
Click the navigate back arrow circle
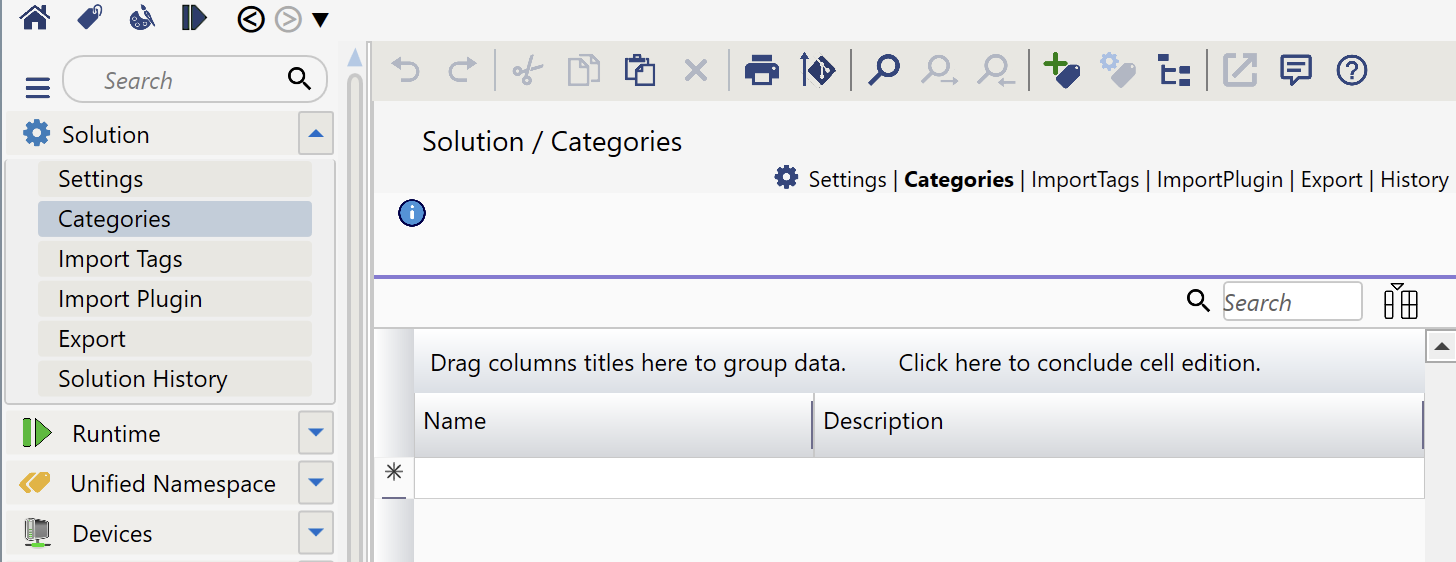(251, 18)
